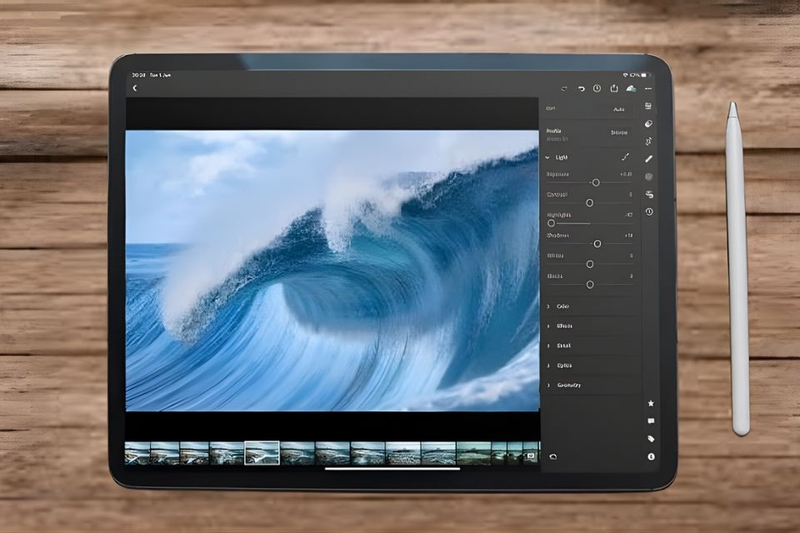Screen dimensions: 800x533
Task: Open the clock history icon in side rail
Action: 649,212
